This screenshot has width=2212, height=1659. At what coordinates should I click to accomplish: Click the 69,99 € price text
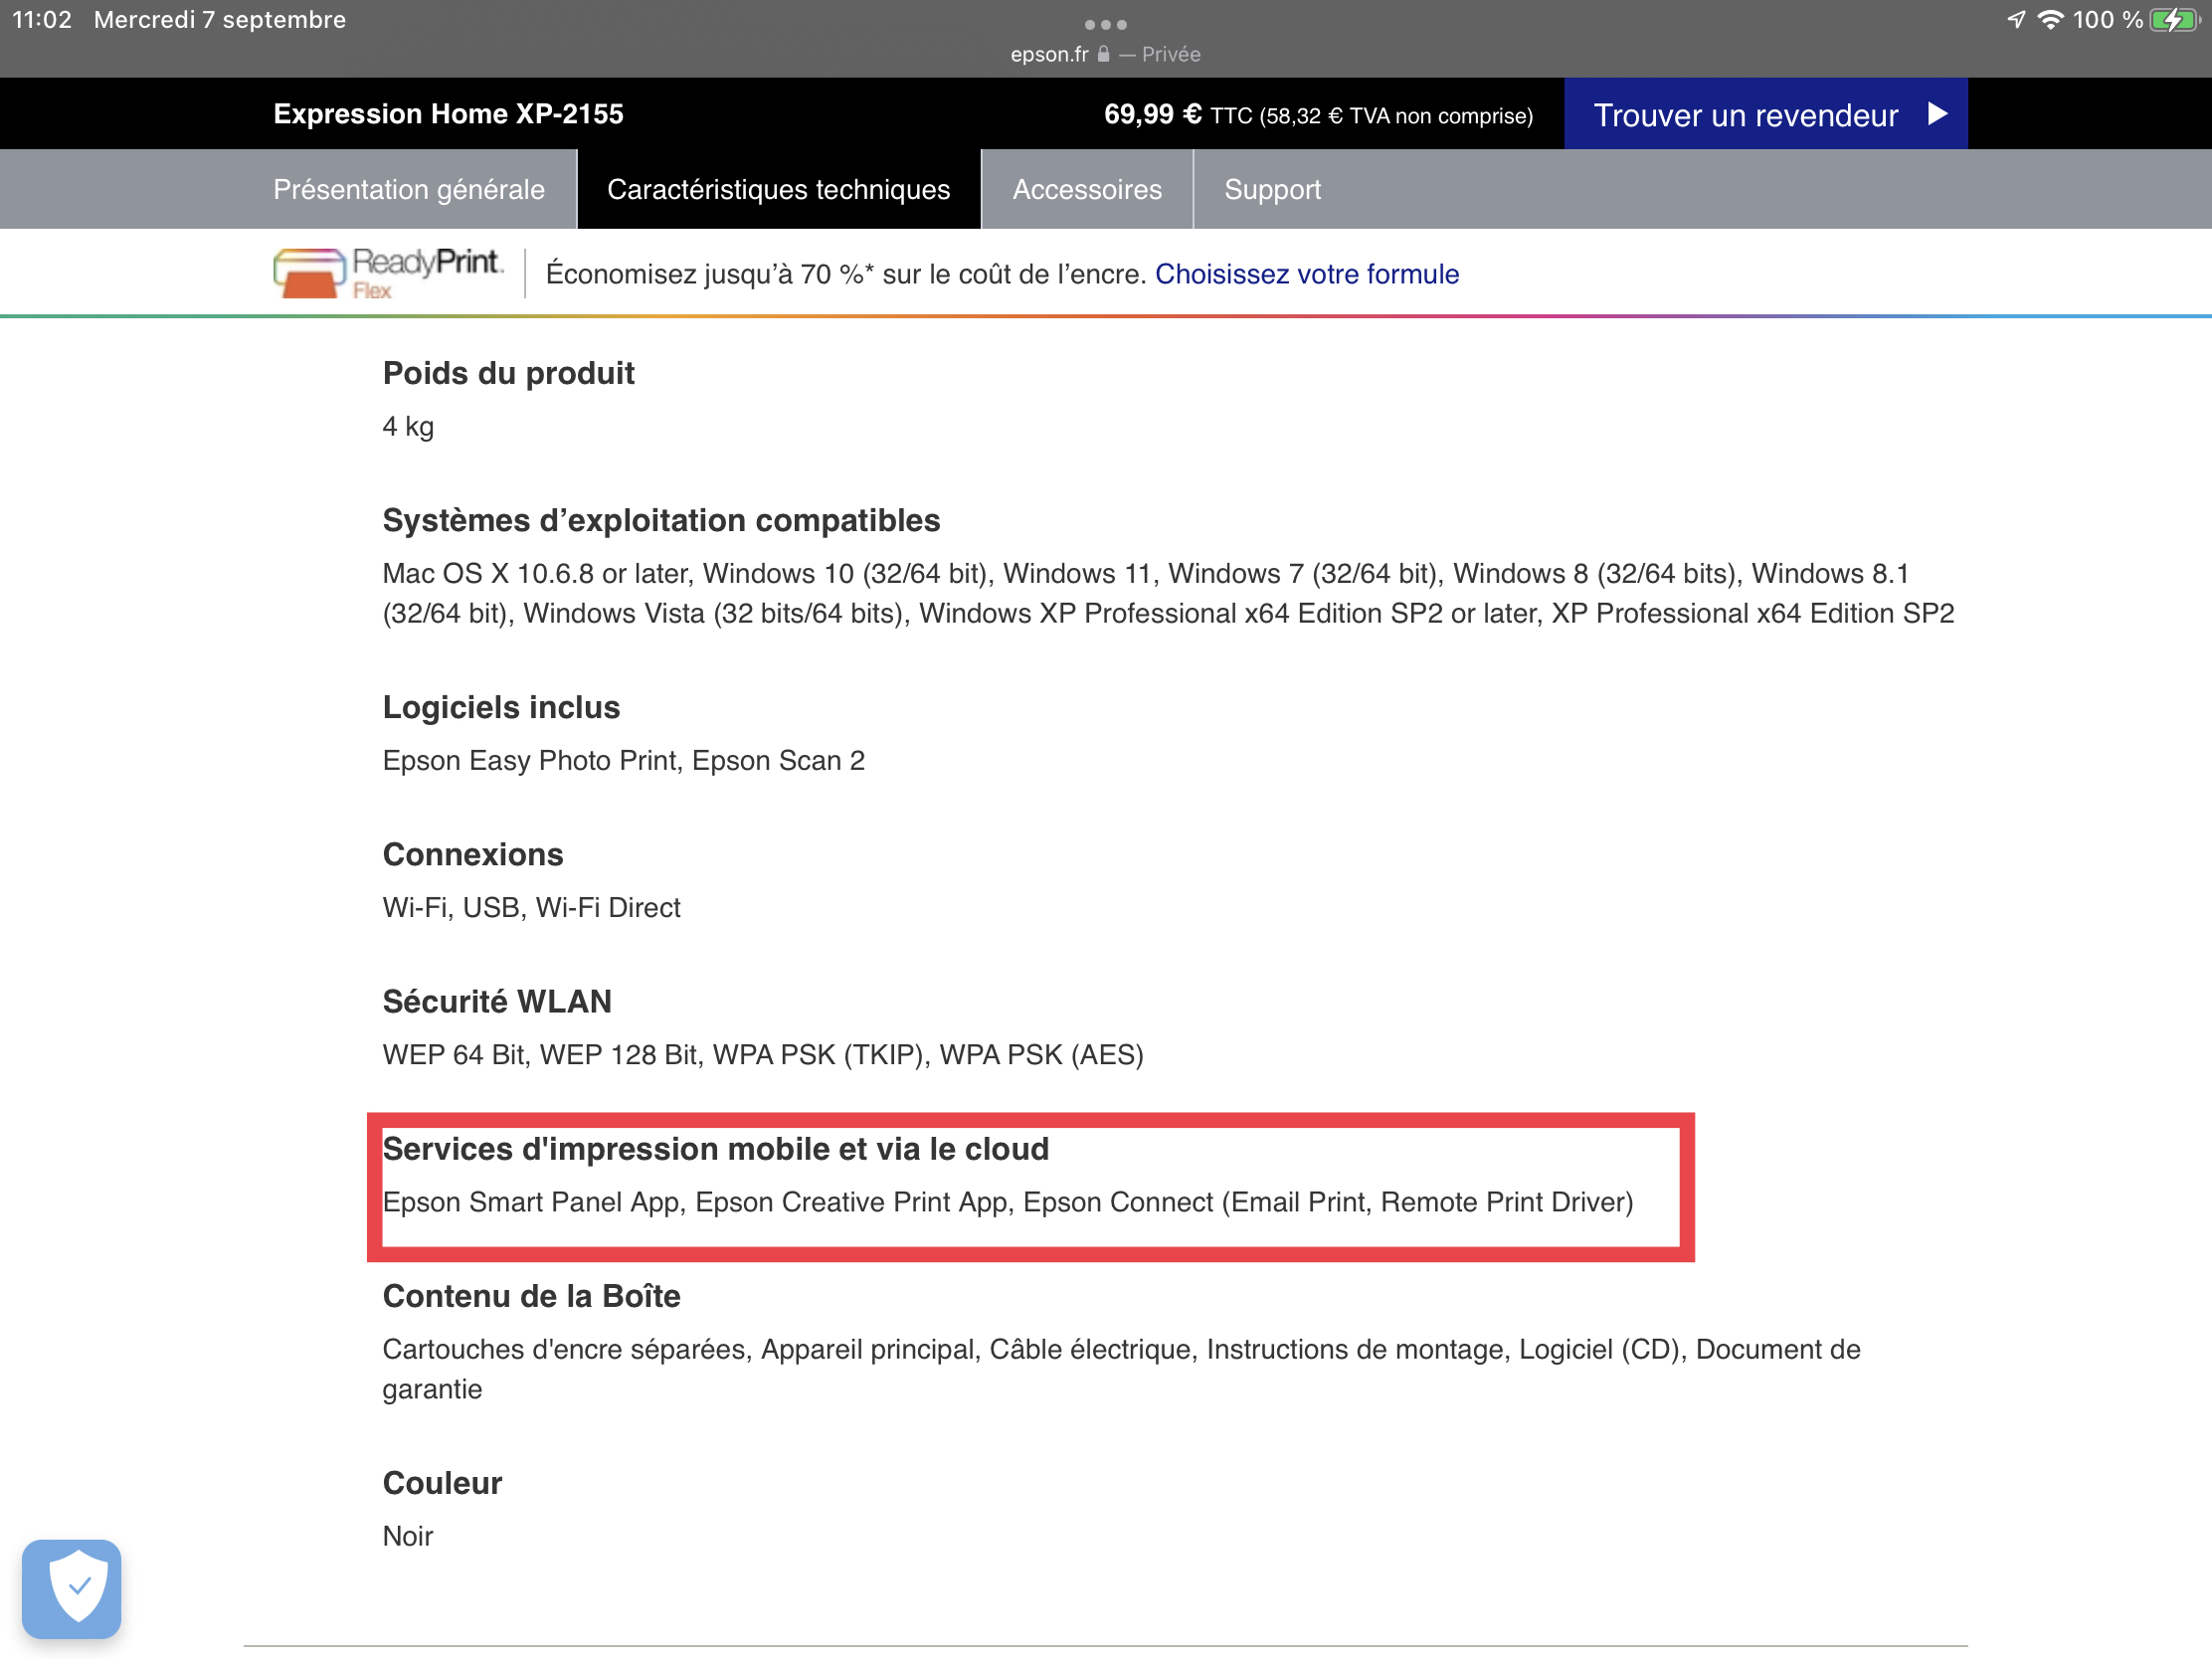[1152, 114]
